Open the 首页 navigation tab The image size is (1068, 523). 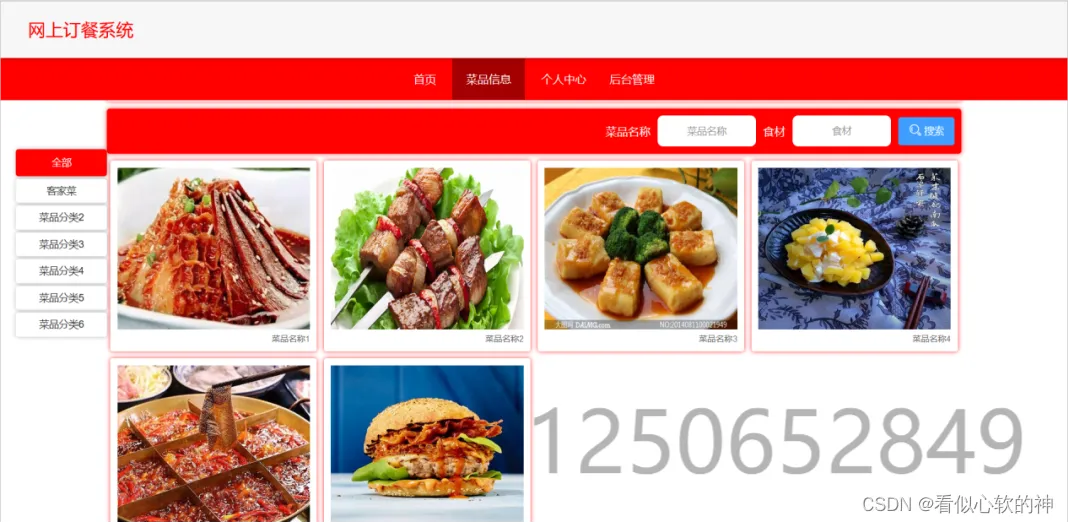click(424, 79)
